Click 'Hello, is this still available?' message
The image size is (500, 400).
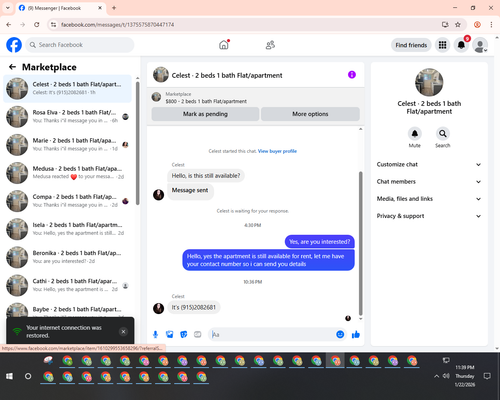pyautogui.click(x=206, y=176)
